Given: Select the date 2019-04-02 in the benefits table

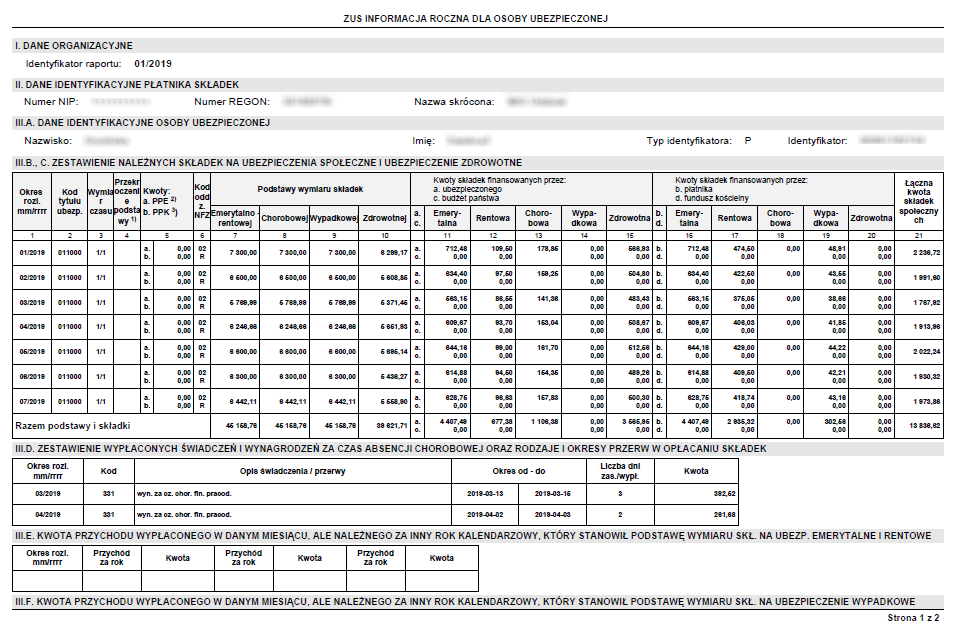Looking at the screenshot, I should click(x=485, y=515).
